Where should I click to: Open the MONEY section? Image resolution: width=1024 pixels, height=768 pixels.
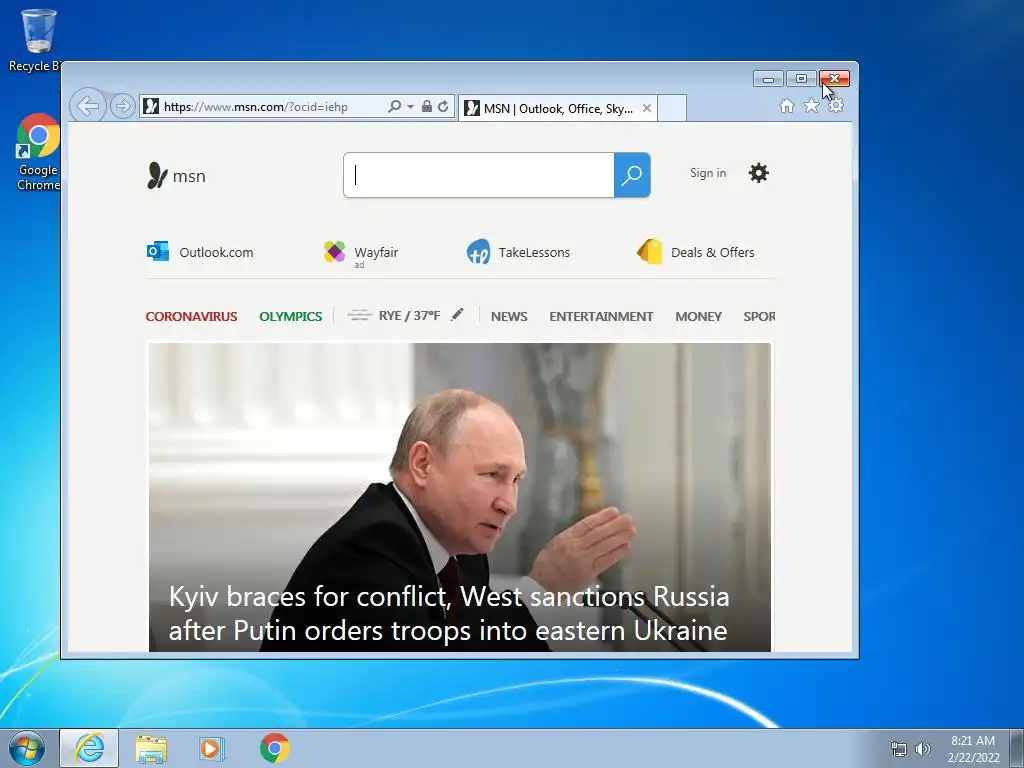(x=698, y=317)
